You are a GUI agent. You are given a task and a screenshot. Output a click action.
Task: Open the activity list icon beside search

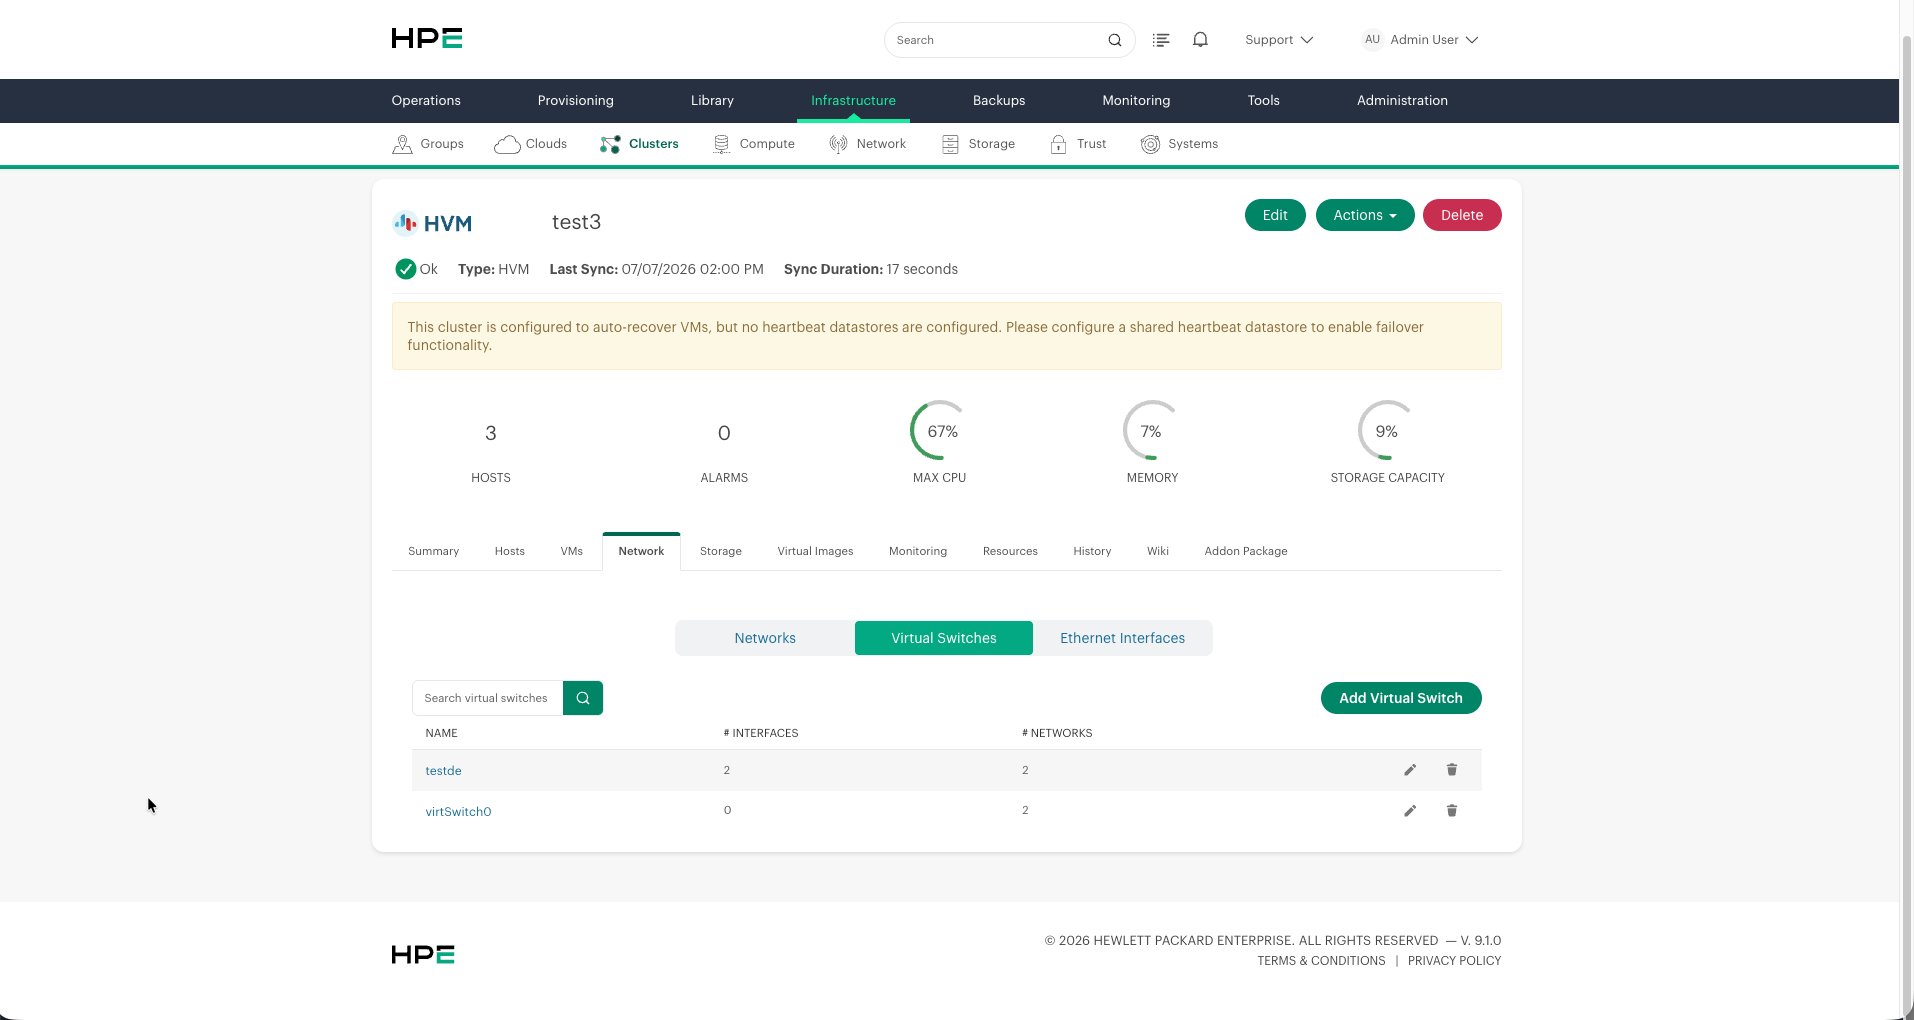coord(1161,40)
